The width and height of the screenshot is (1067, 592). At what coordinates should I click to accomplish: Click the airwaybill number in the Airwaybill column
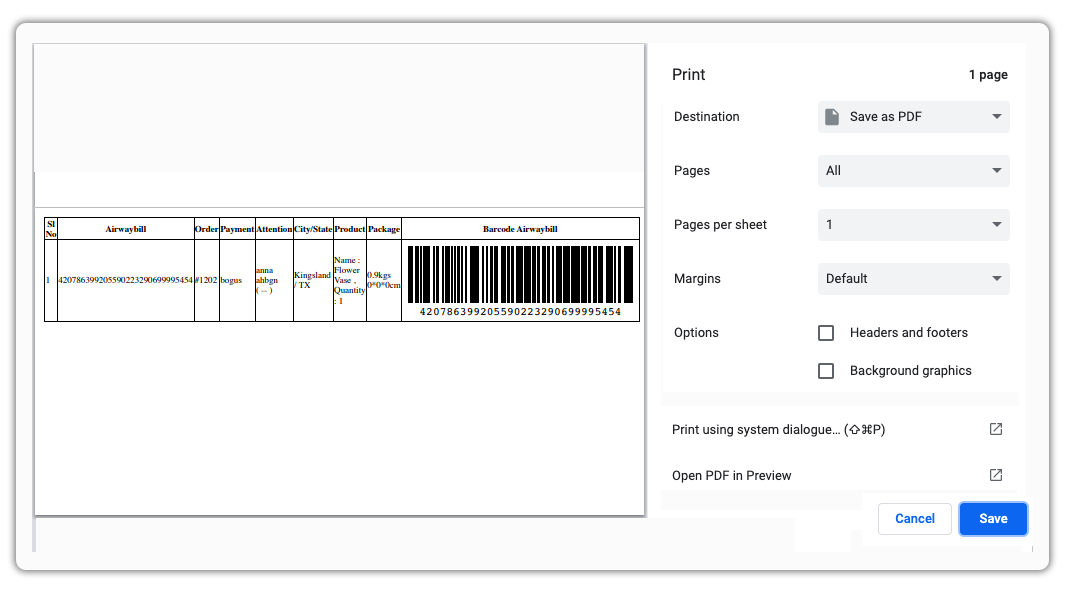(126, 280)
